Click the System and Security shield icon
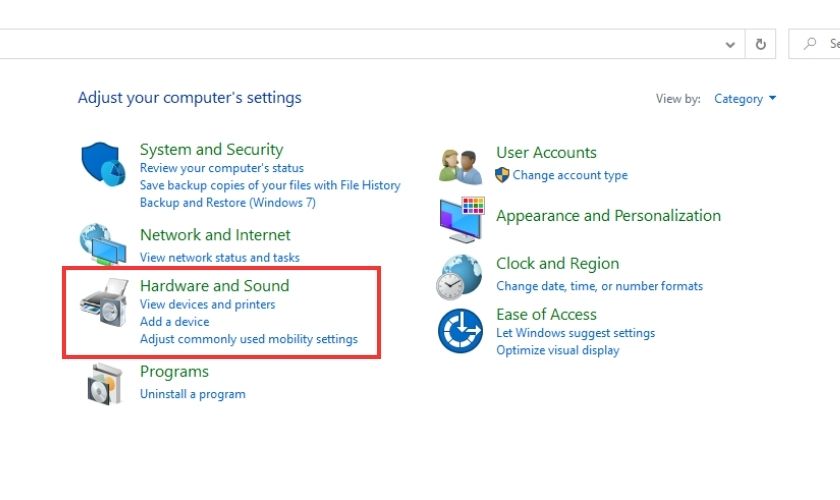 pos(103,164)
